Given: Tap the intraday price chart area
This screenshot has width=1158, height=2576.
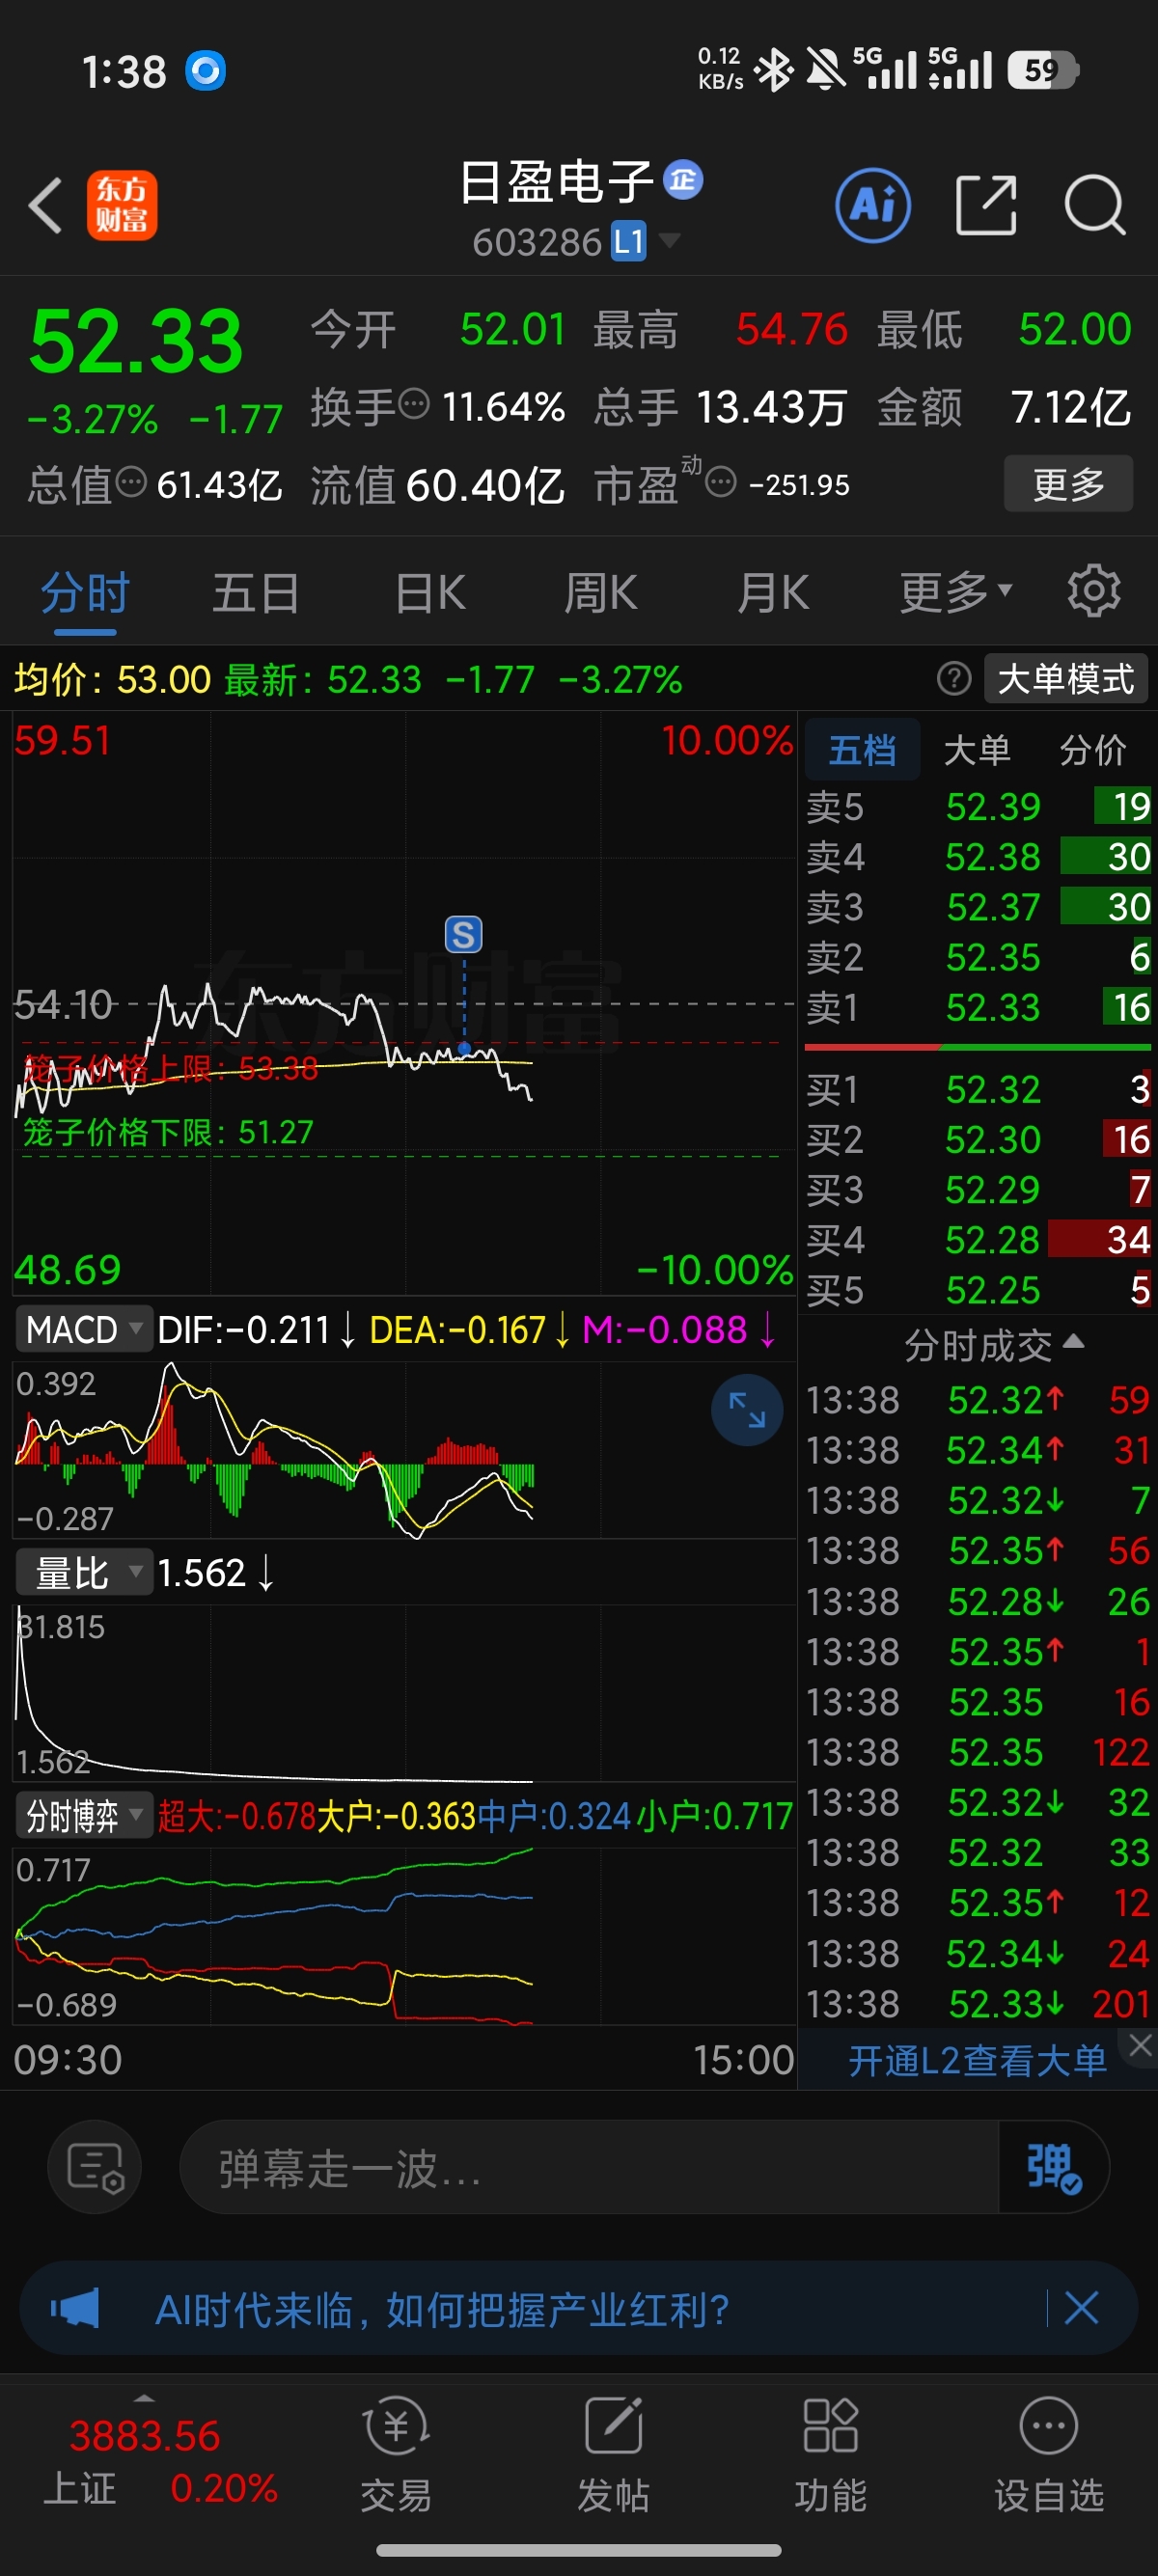Looking at the screenshot, I should click(x=404, y=1003).
